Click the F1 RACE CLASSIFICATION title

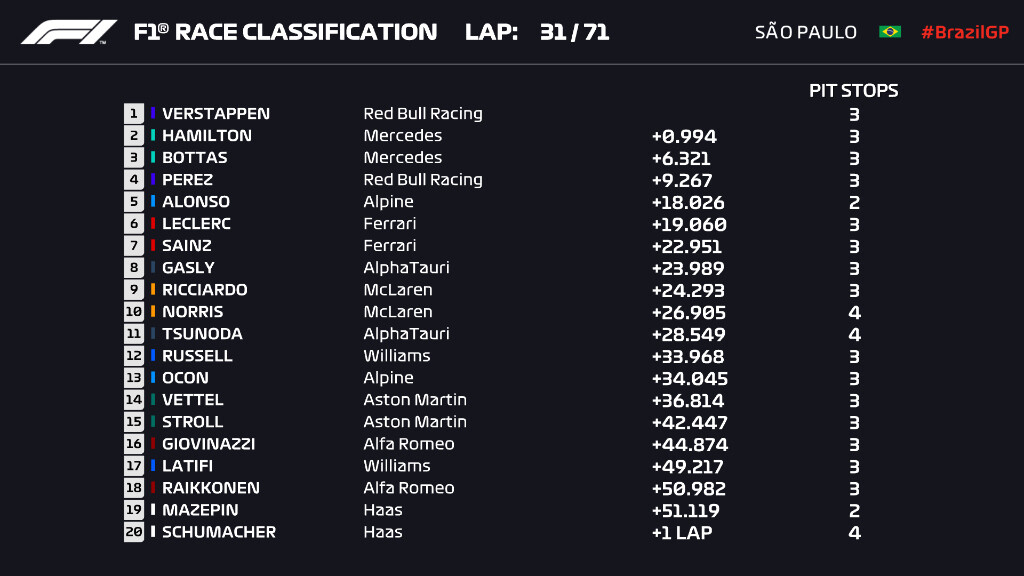(285, 32)
